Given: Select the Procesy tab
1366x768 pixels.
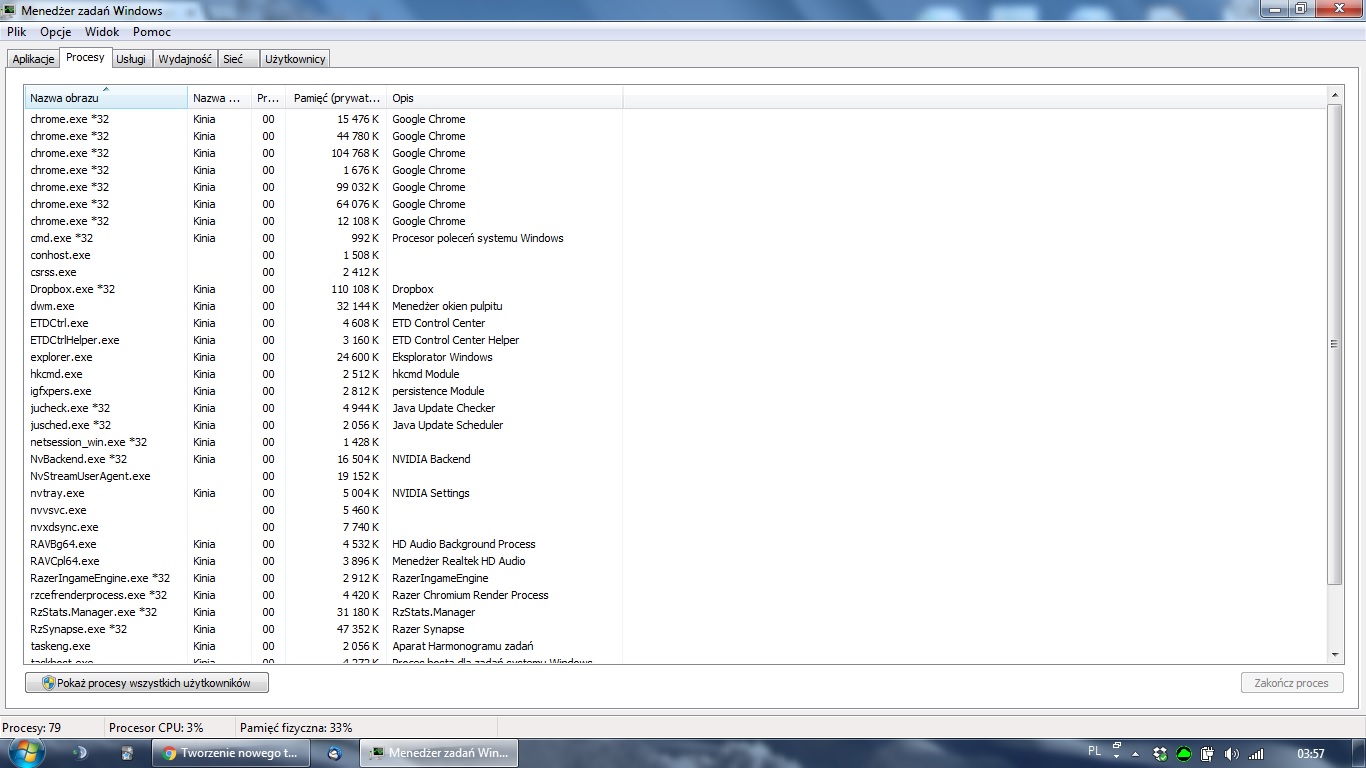Looking at the screenshot, I should pyautogui.click(x=85, y=57).
